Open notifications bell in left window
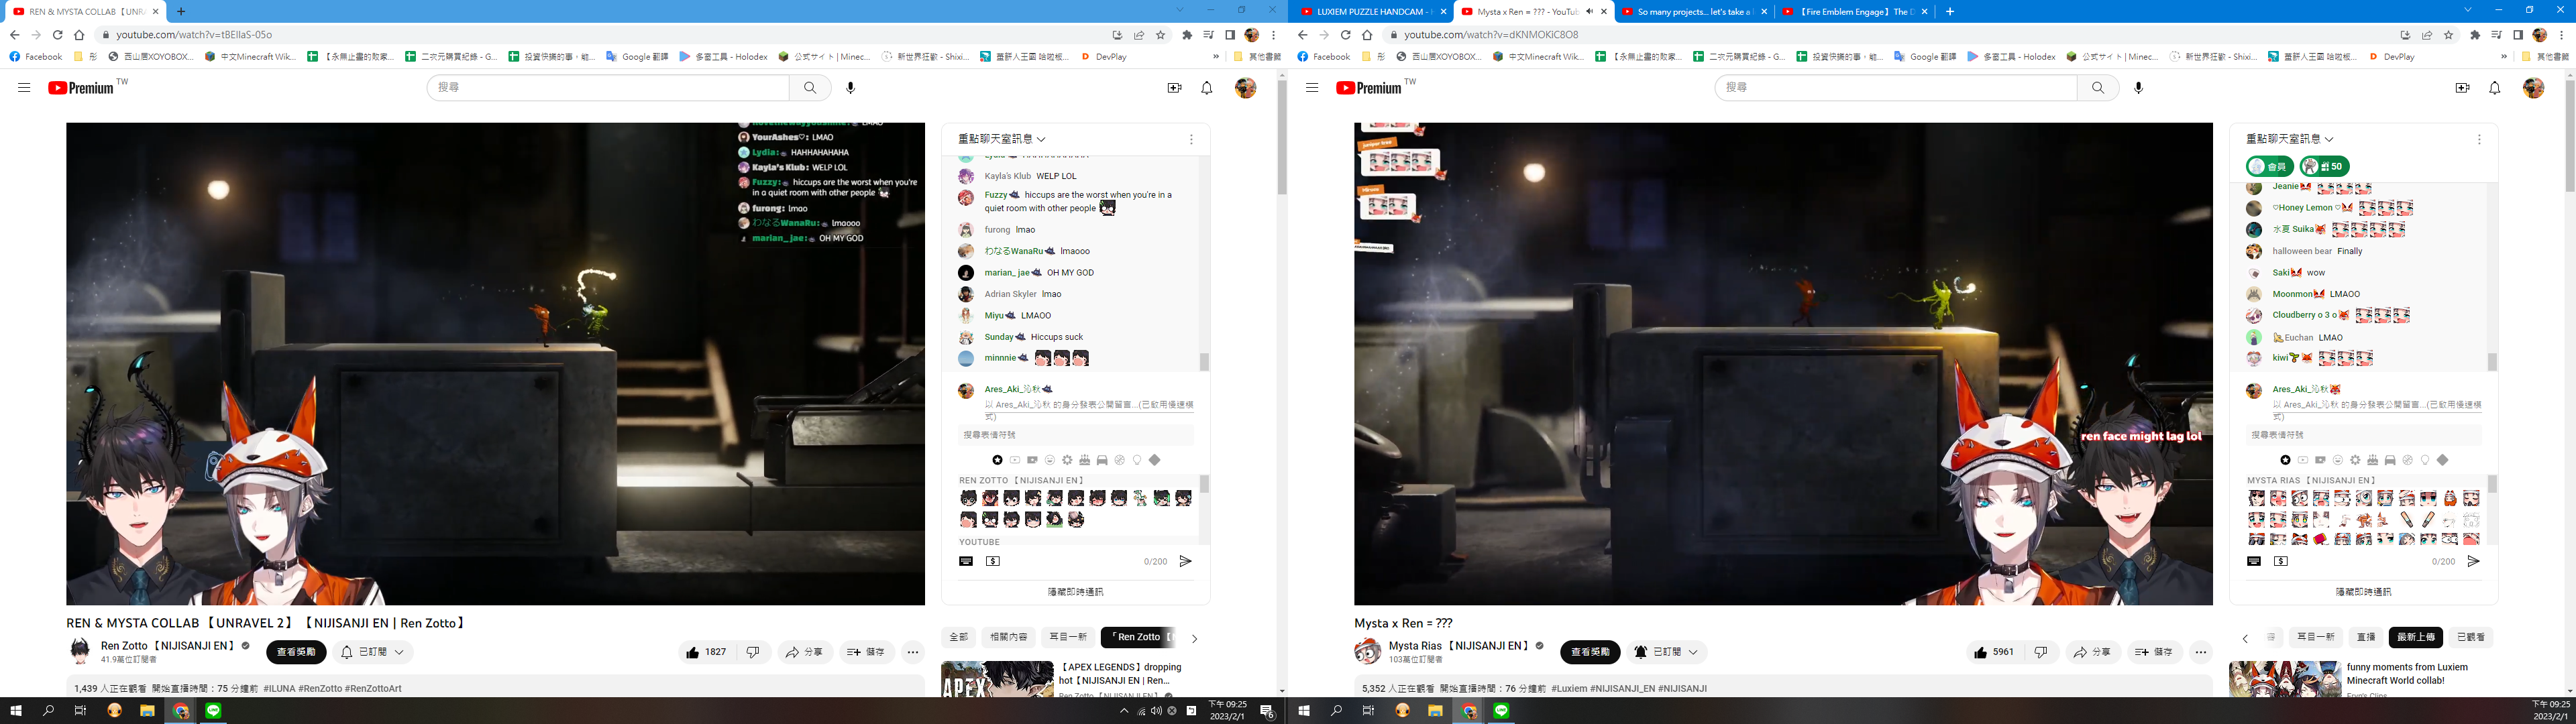 1207,88
